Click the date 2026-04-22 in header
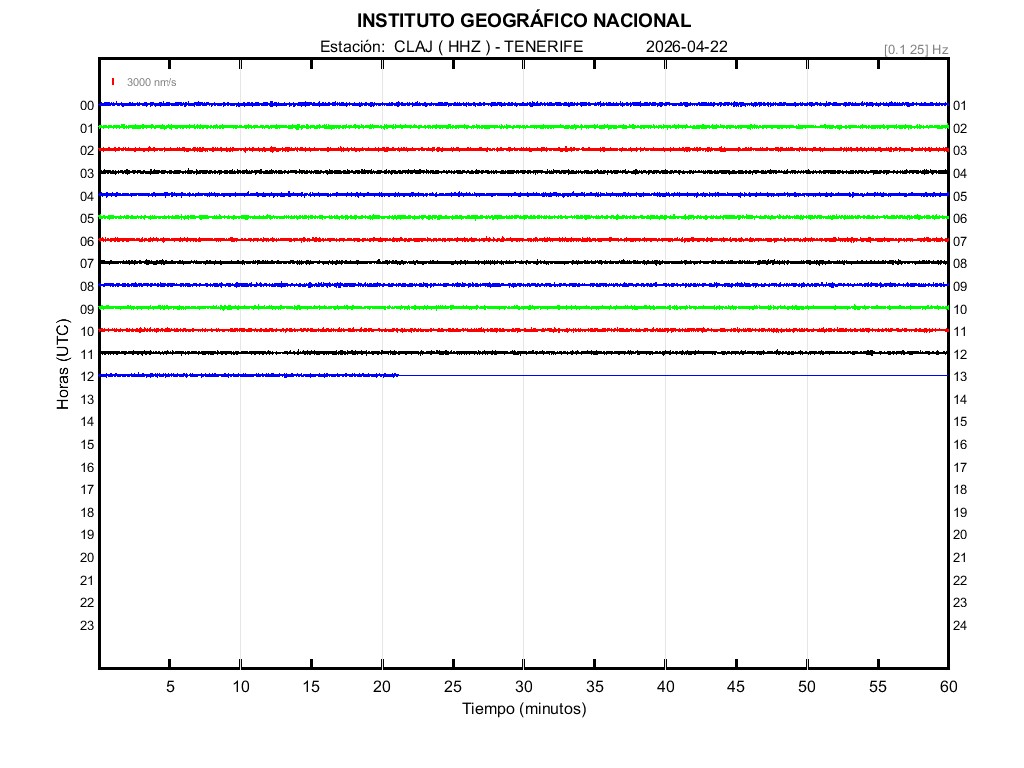1024x768 pixels. pos(686,47)
